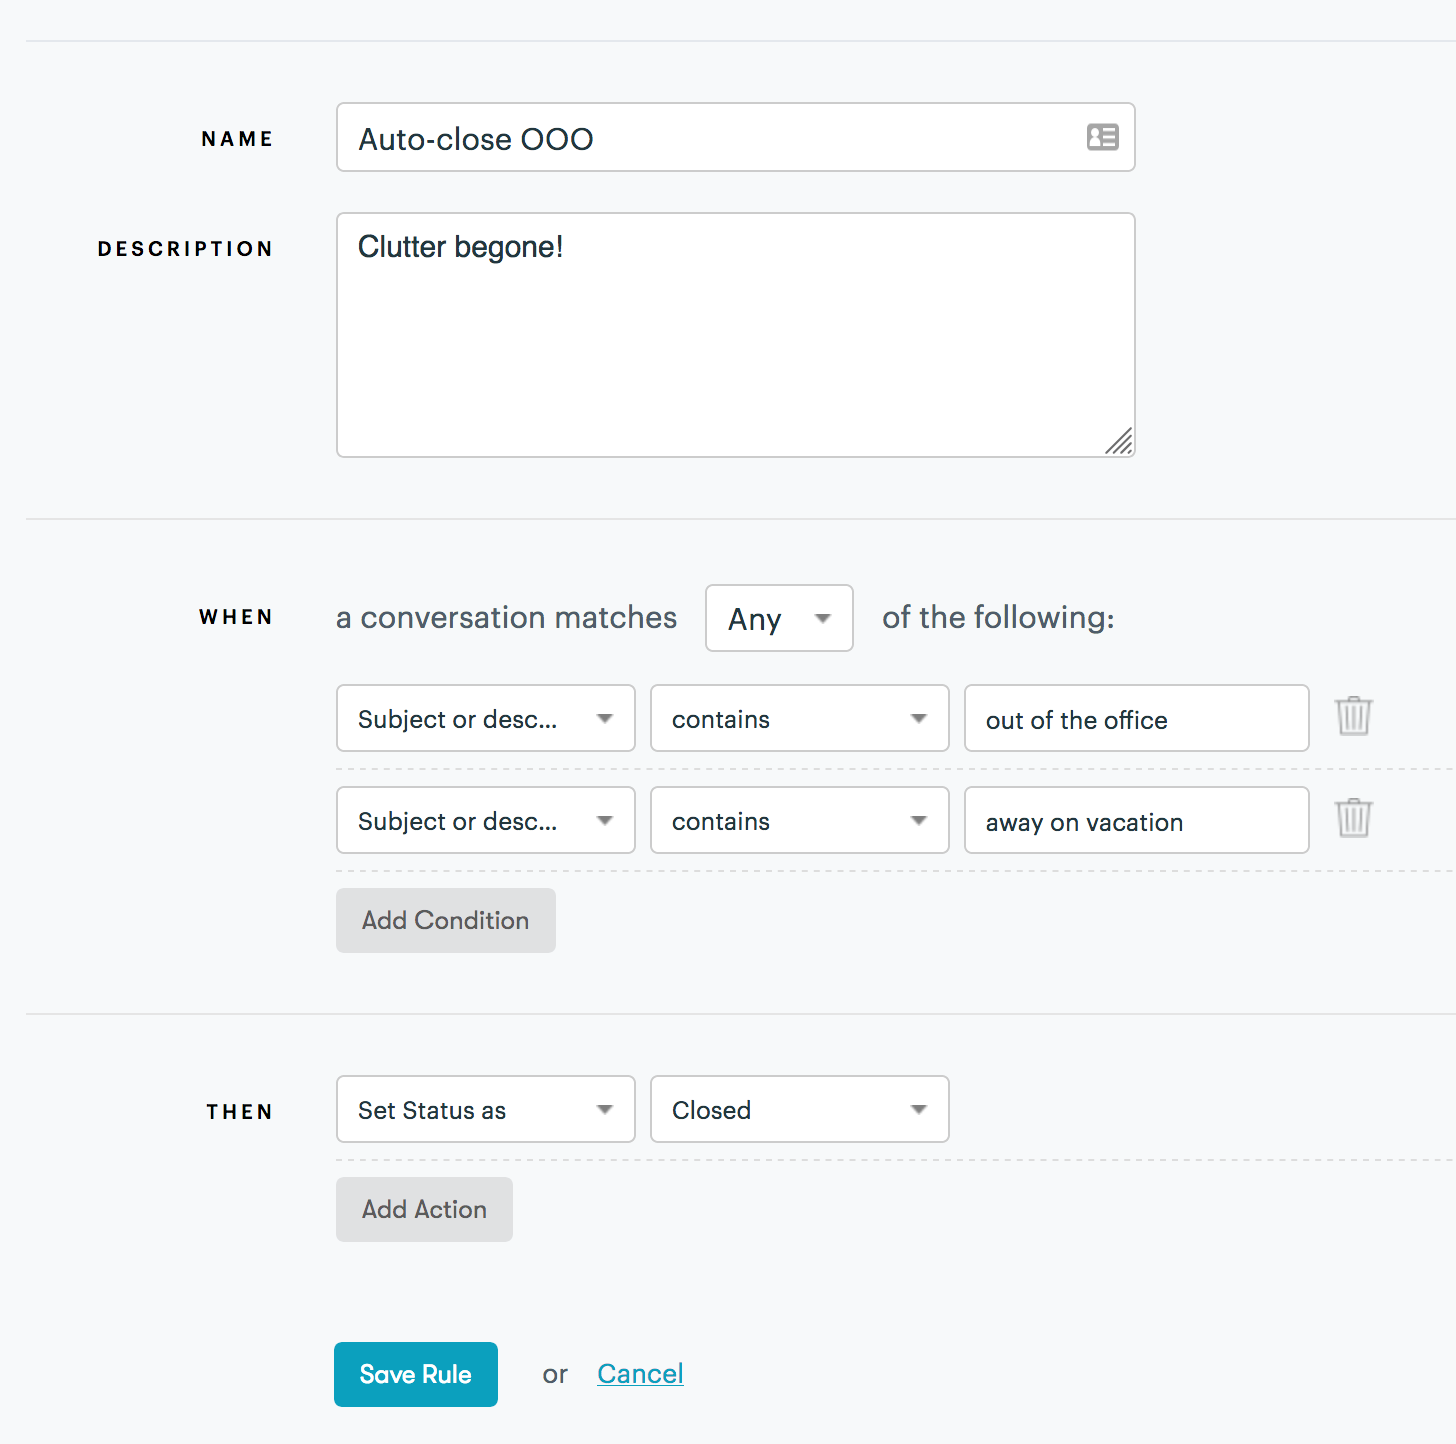Delete the 'away on vacation' condition
The height and width of the screenshot is (1444, 1456).
coord(1353,818)
